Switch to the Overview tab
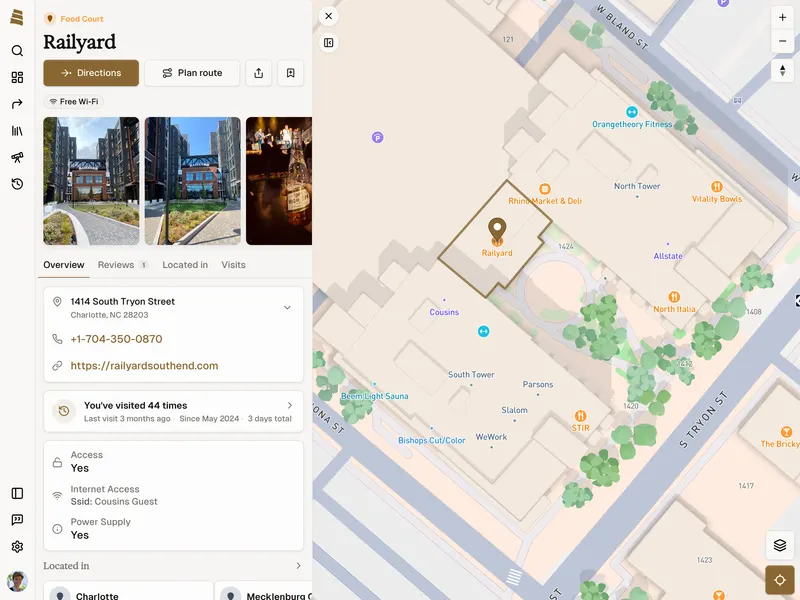 pyautogui.click(x=64, y=265)
